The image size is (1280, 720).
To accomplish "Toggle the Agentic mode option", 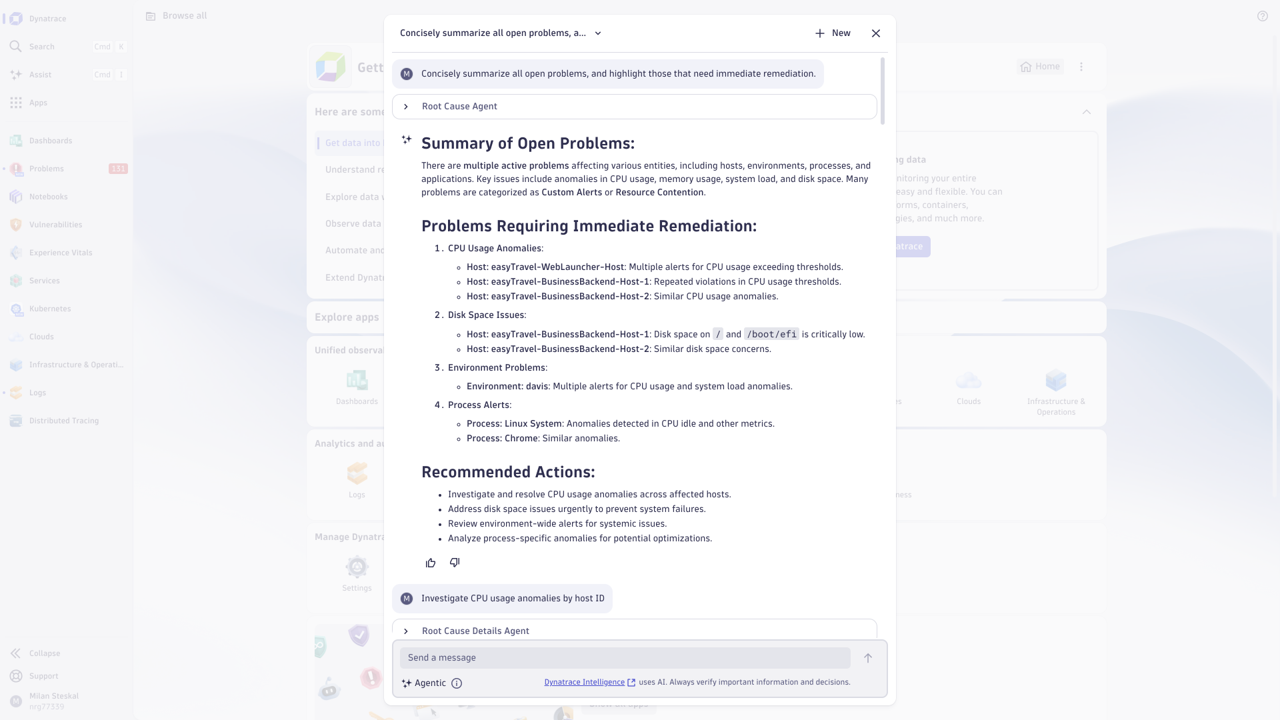I will tap(424, 683).
